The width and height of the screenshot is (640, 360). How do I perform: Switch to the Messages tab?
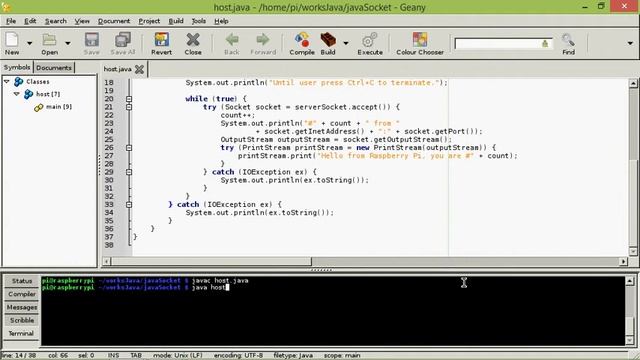(x=22, y=307)
